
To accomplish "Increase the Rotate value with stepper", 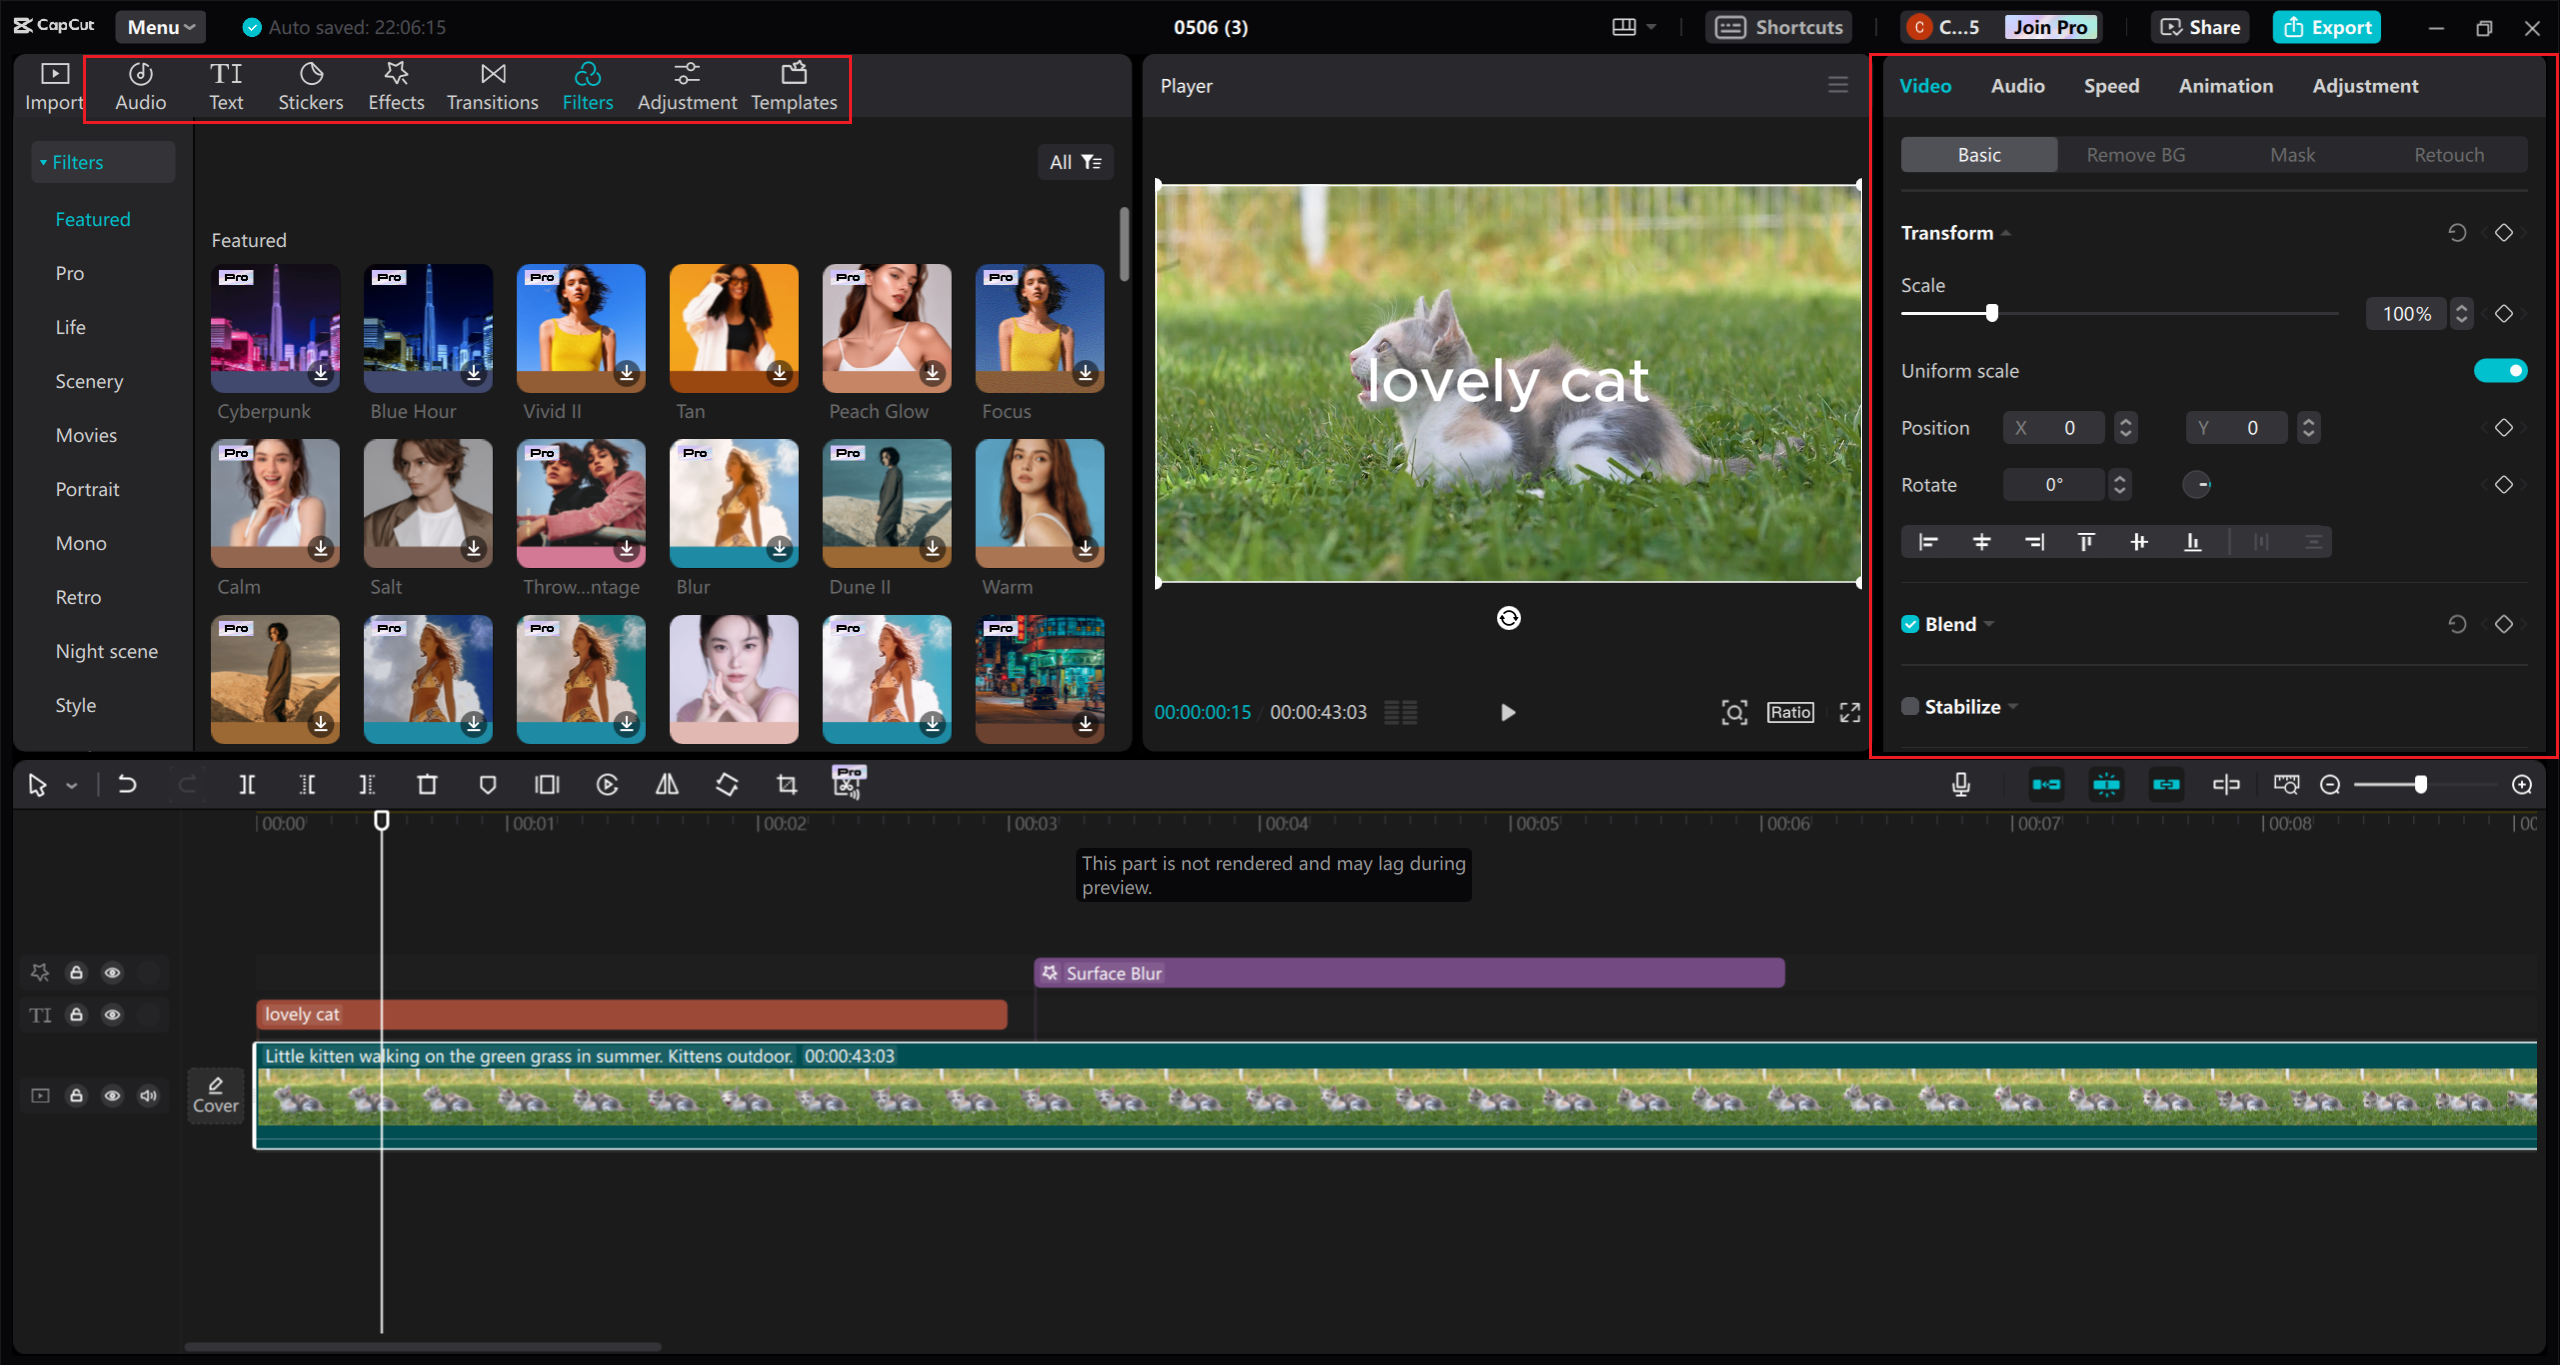I will pyautogui.click(x=2119, y=478).
